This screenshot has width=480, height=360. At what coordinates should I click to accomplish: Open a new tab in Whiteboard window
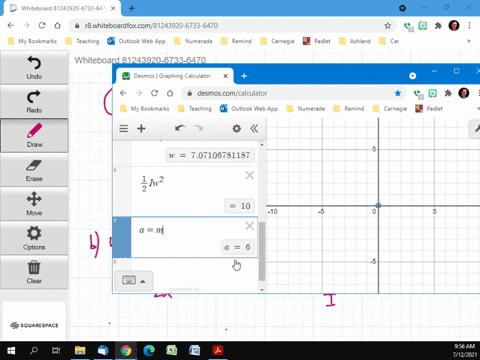[132, 8]
